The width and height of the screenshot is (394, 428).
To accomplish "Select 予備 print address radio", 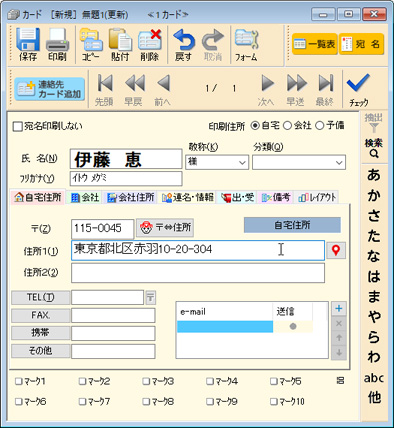I will (319, 126).
